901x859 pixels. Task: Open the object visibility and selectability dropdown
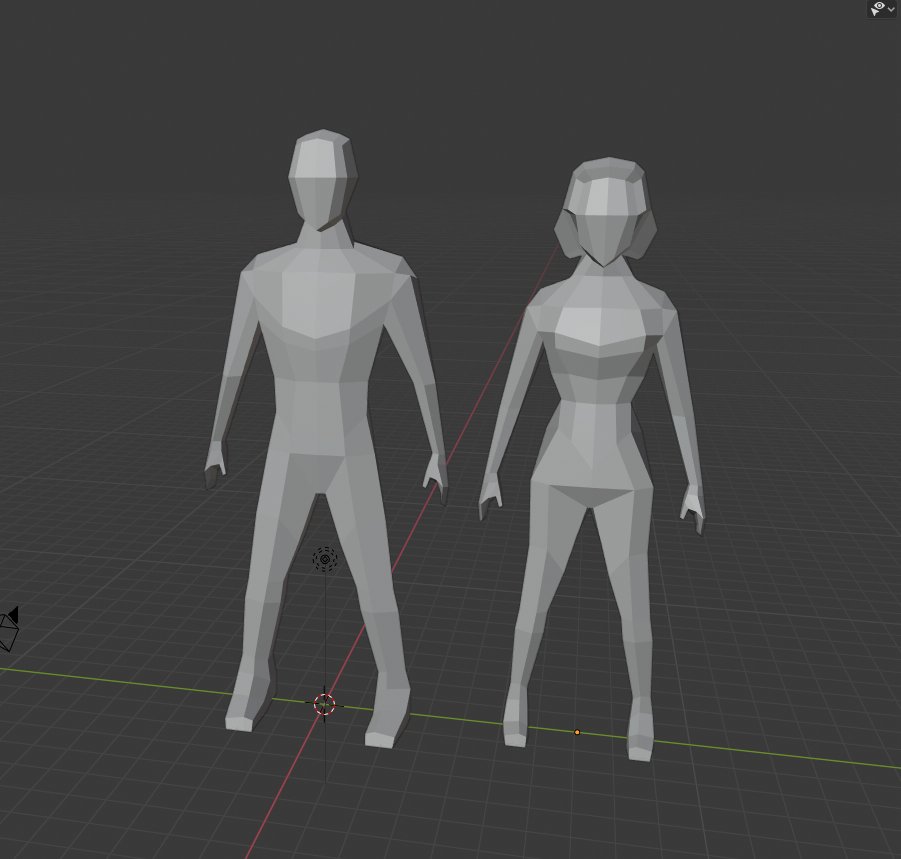882,9
